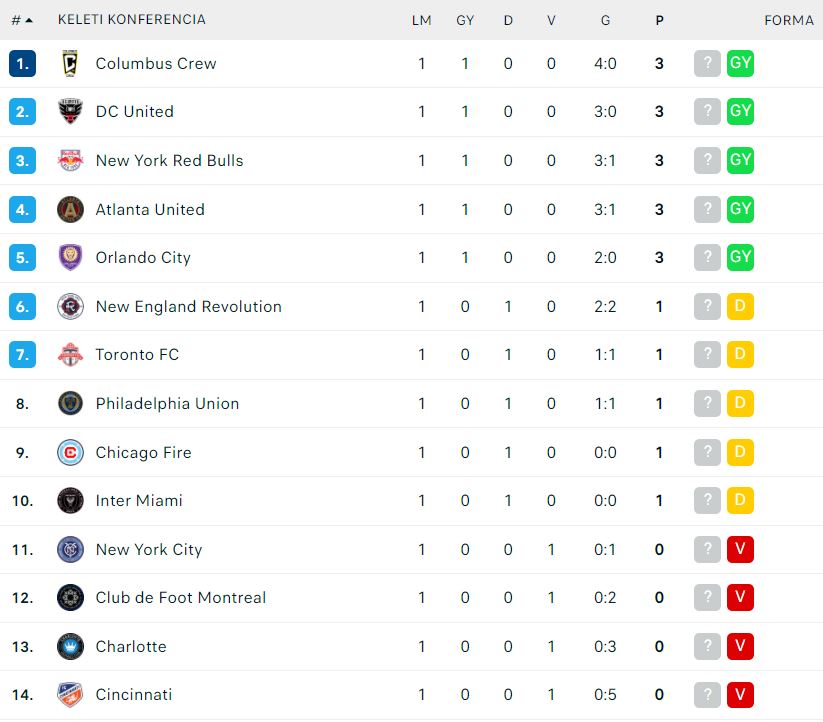Click the Columbus Crew team logo
Viewport: 823px width, 722px height.
click(x=70, y=63)
